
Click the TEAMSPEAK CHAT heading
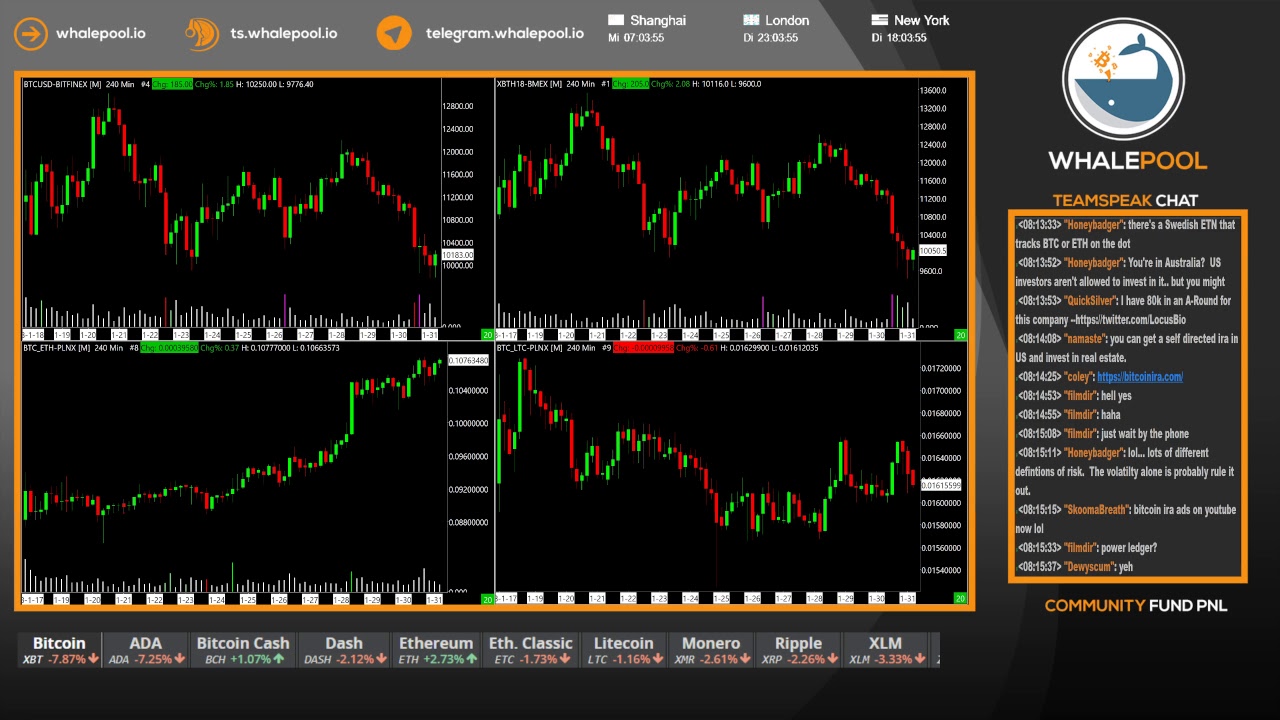tap(1125, 200)
